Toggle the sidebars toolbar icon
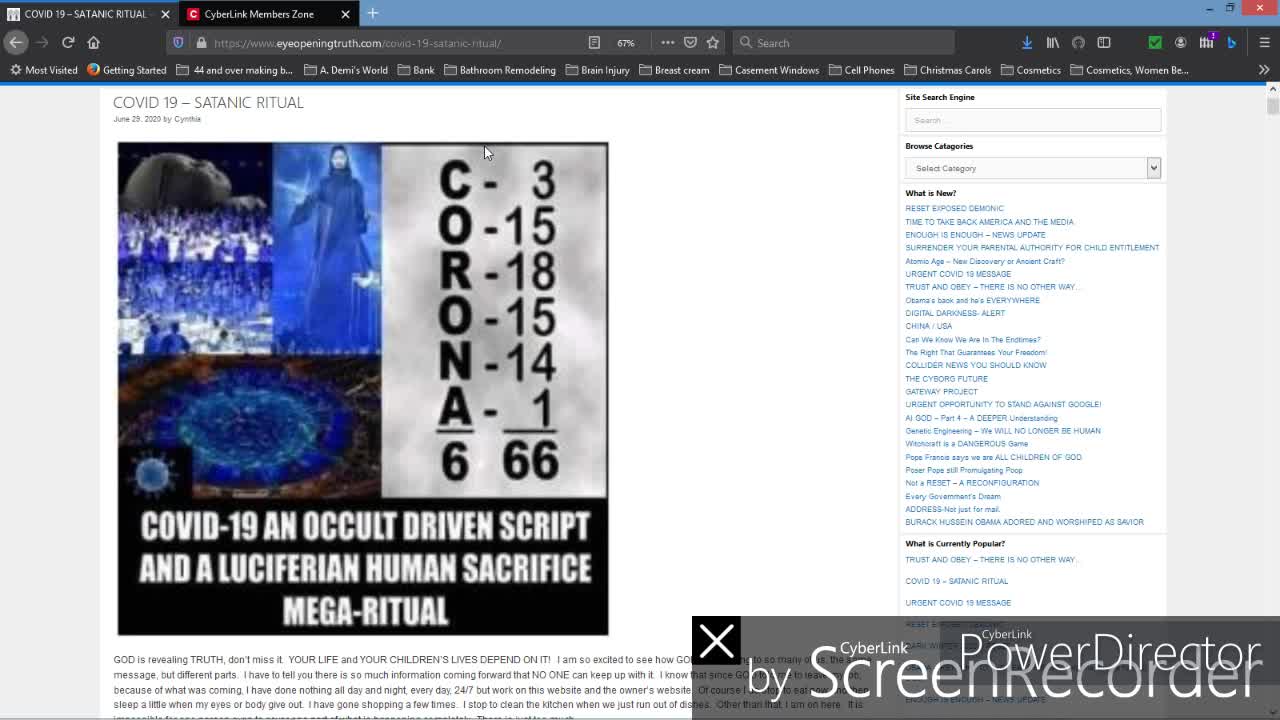 [1104, 42]
